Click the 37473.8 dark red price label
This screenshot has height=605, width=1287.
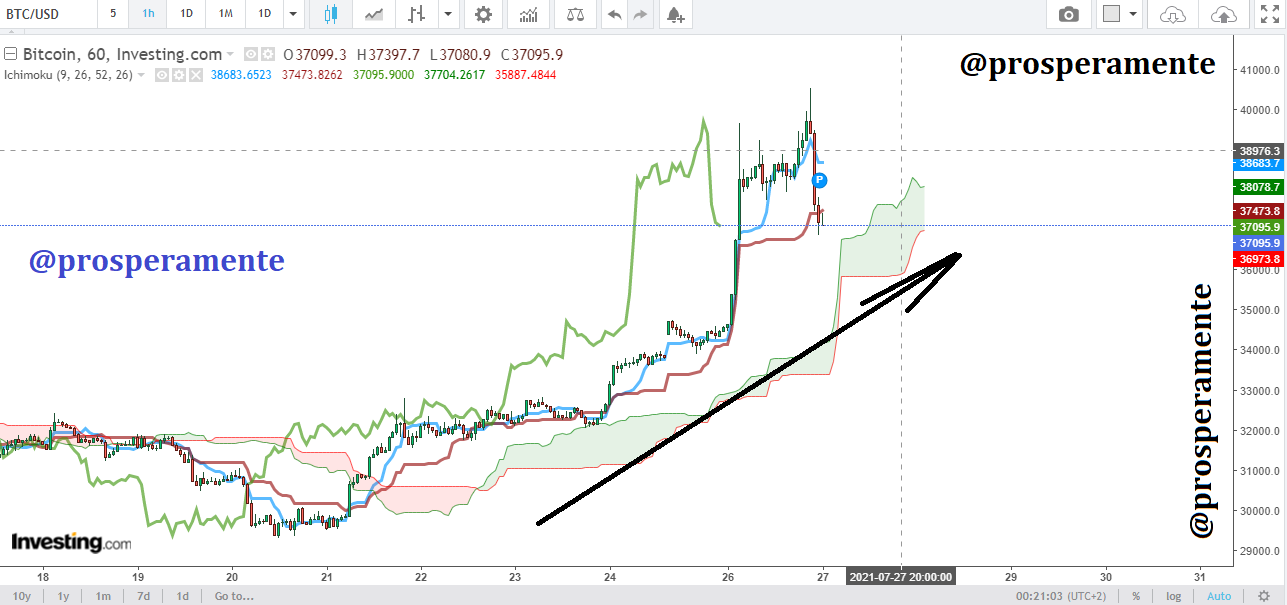point(1260,211)
